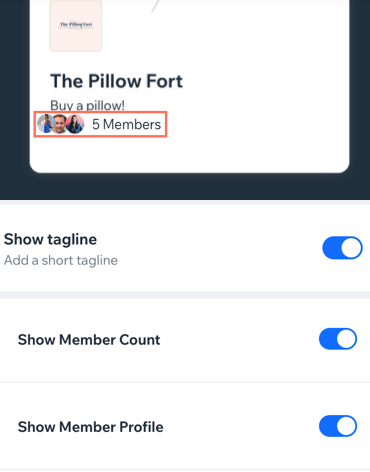Click the Buy a pillow! tagline text
The image size is (370, 472).
point(87,105)
